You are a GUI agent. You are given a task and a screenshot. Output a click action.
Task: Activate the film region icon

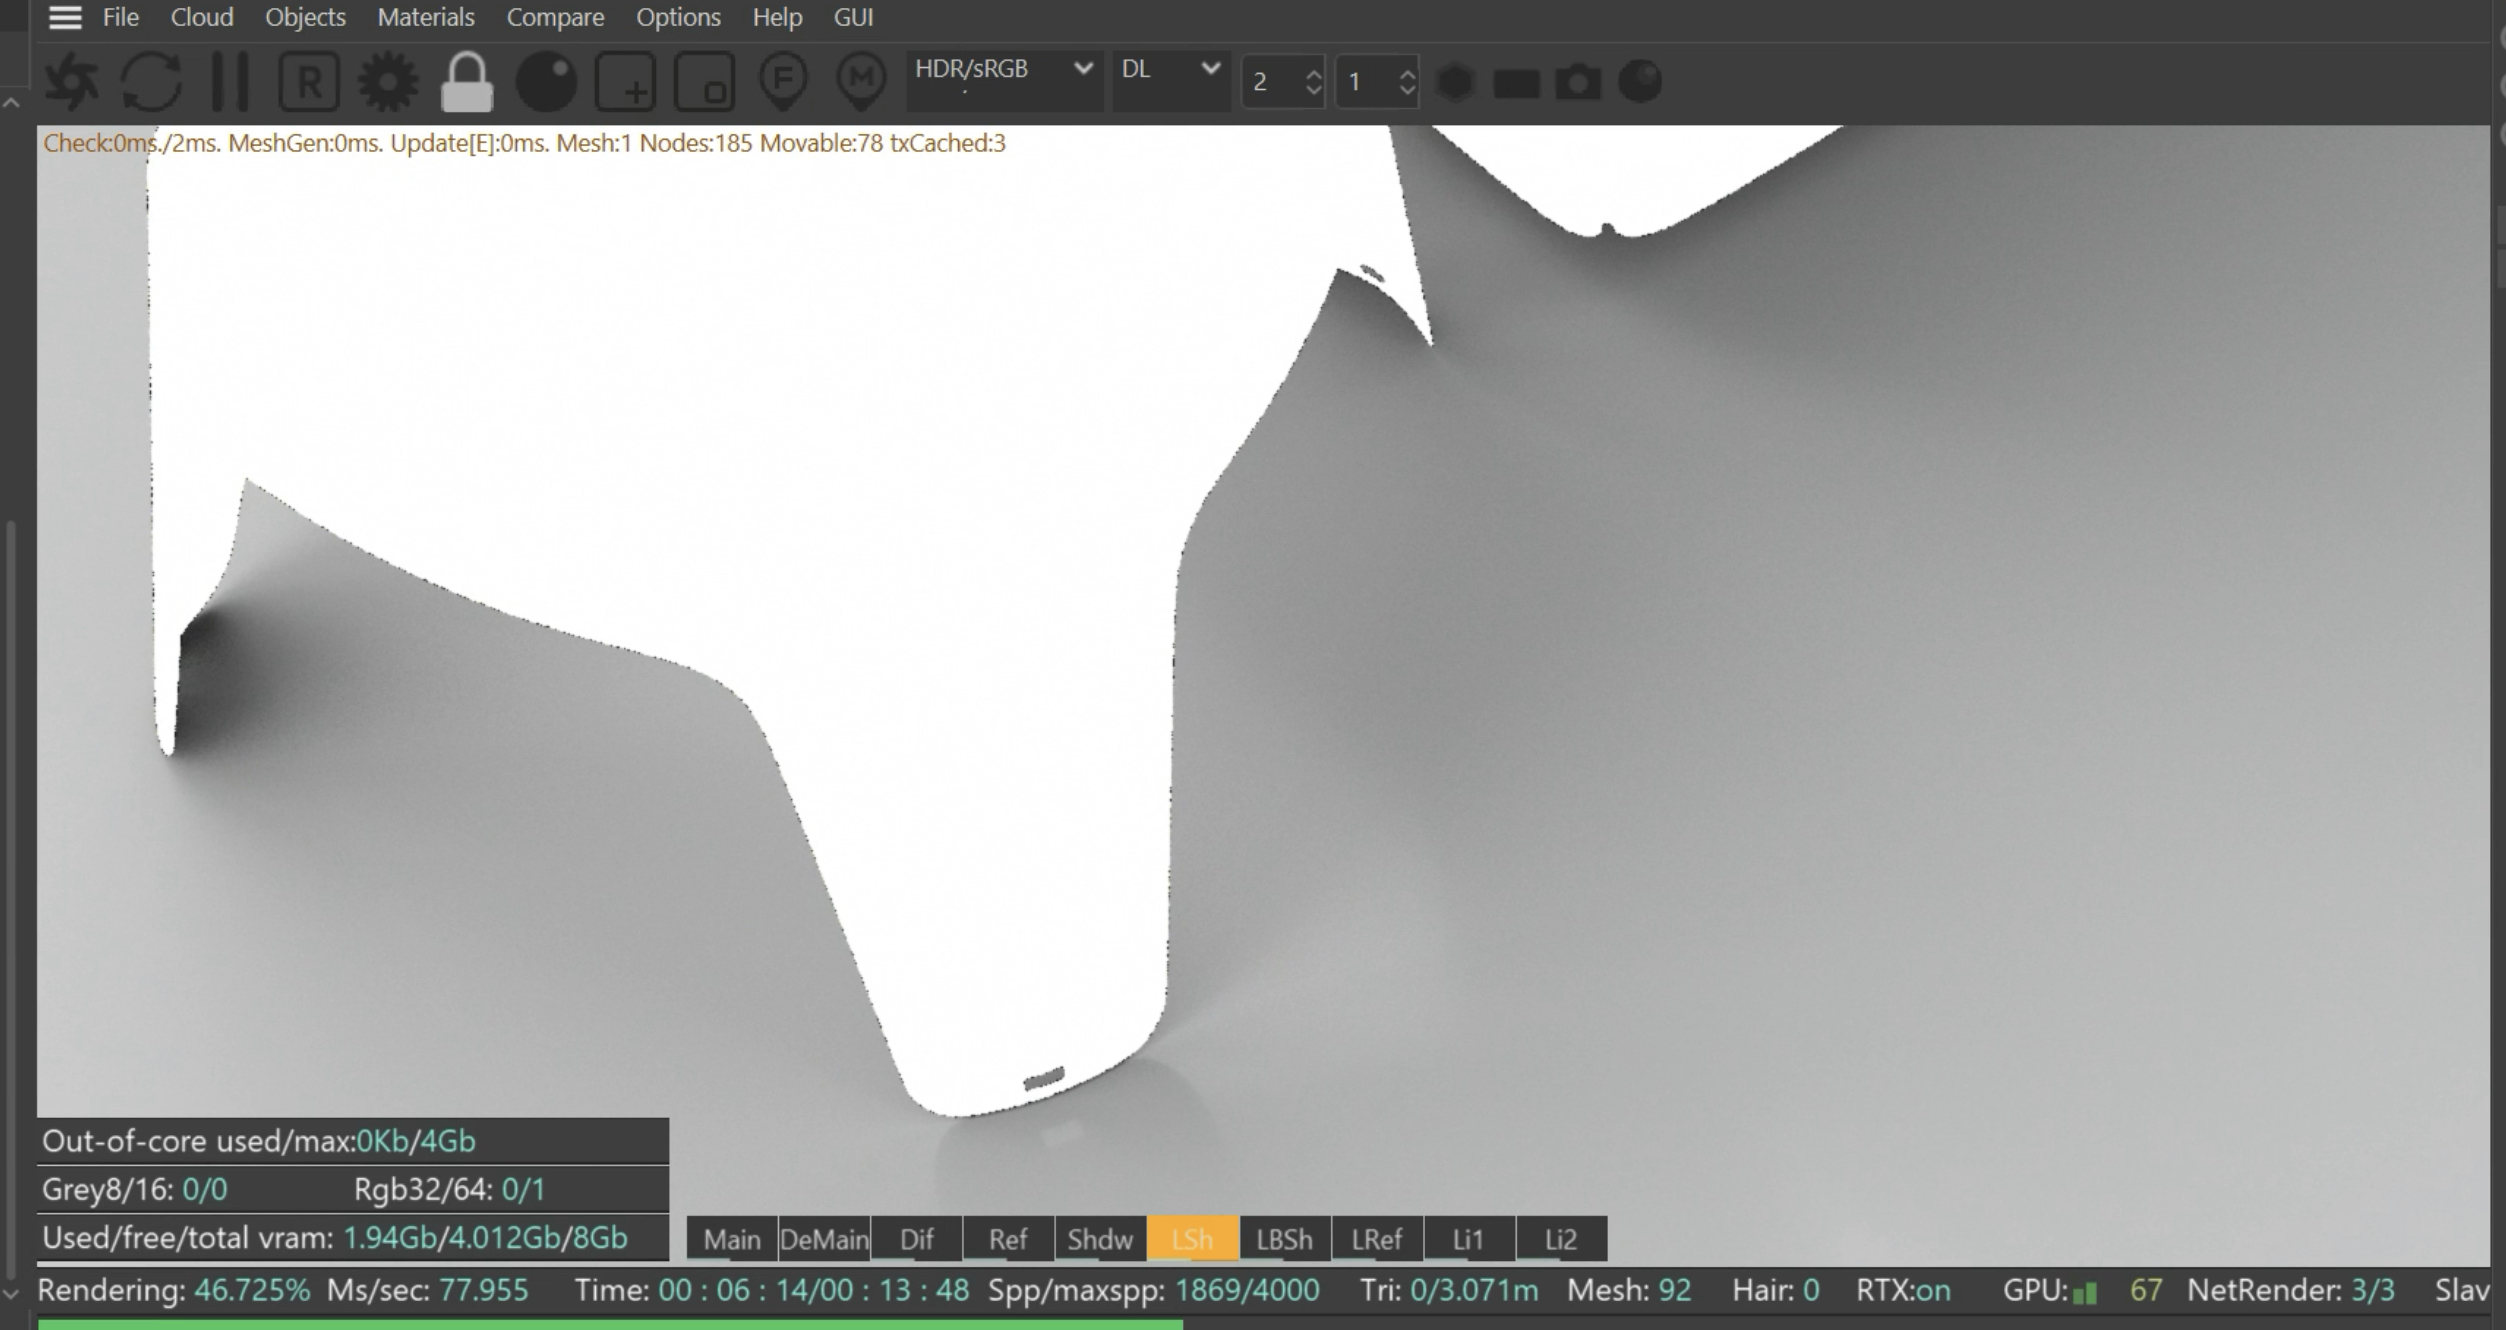point(704,81)
